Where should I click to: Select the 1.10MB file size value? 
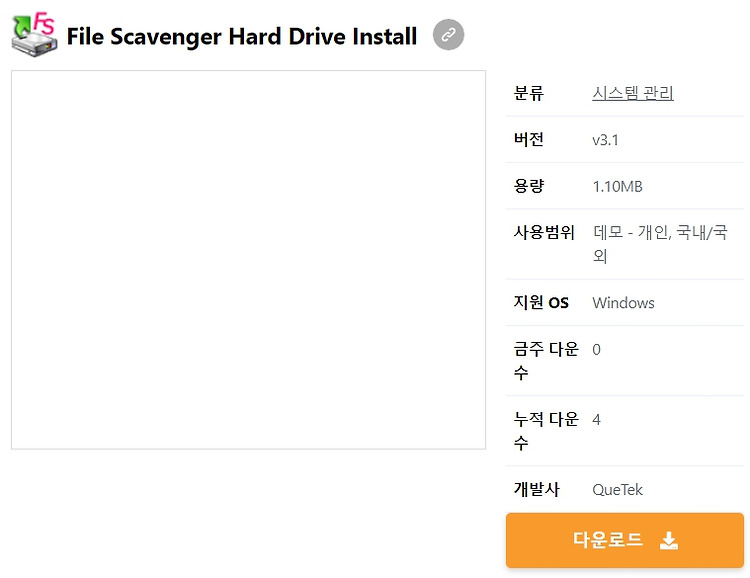tap(618, 186)
